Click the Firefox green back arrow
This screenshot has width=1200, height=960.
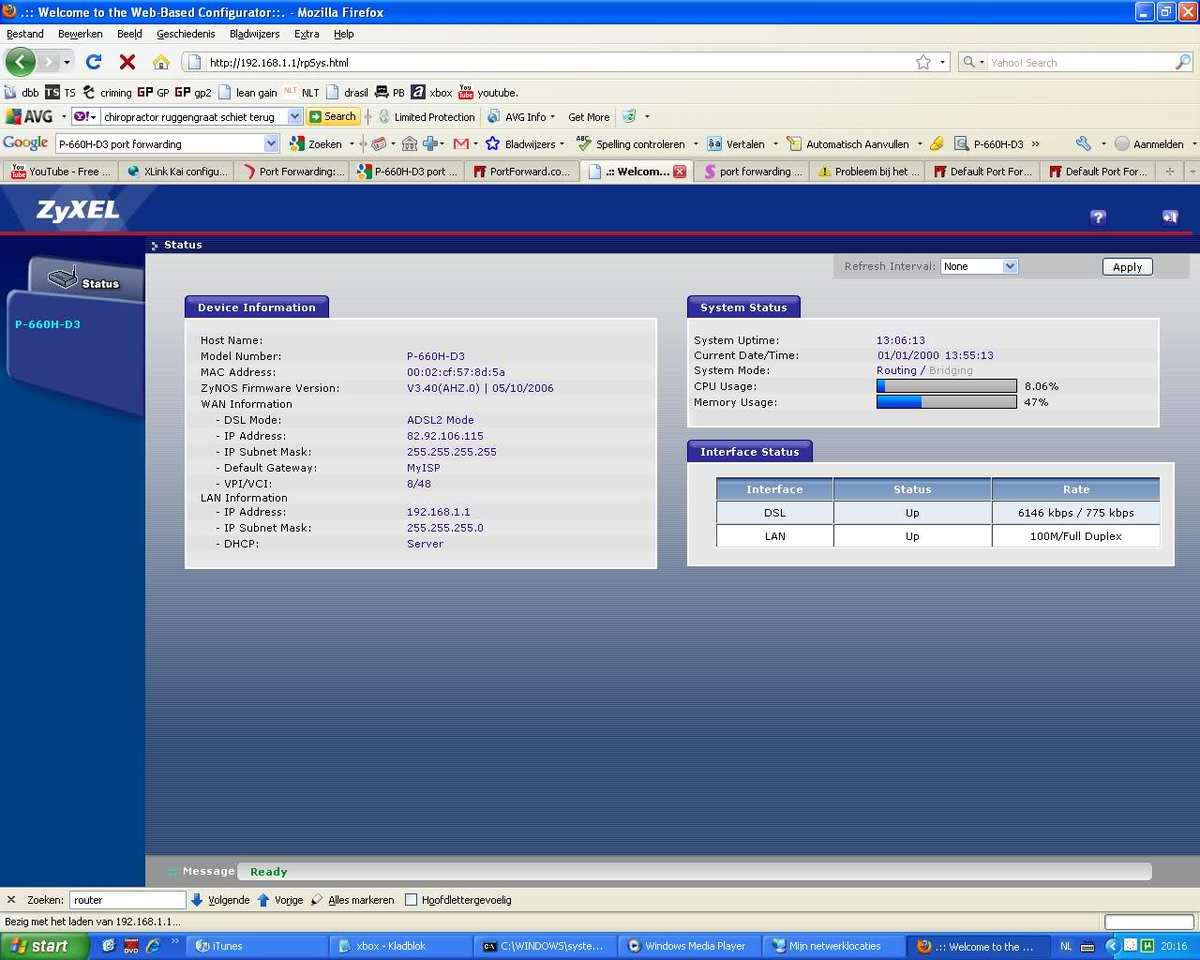(x=20, y=62)
